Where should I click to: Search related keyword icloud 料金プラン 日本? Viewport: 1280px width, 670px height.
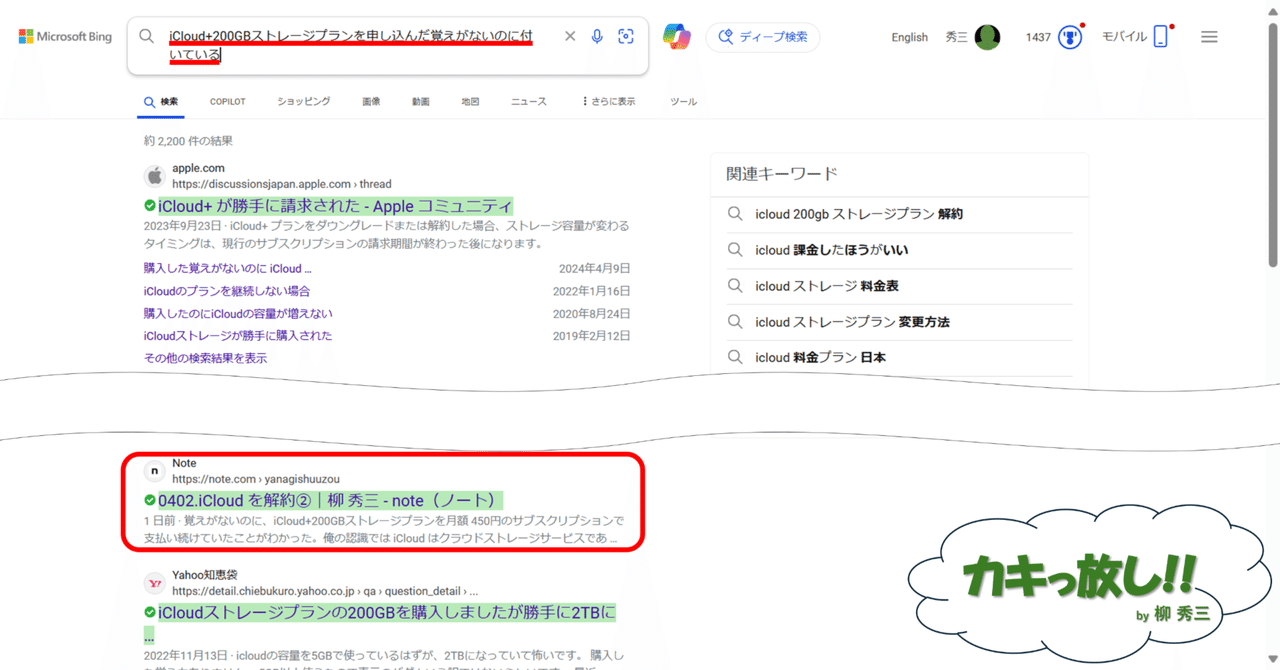821,357
